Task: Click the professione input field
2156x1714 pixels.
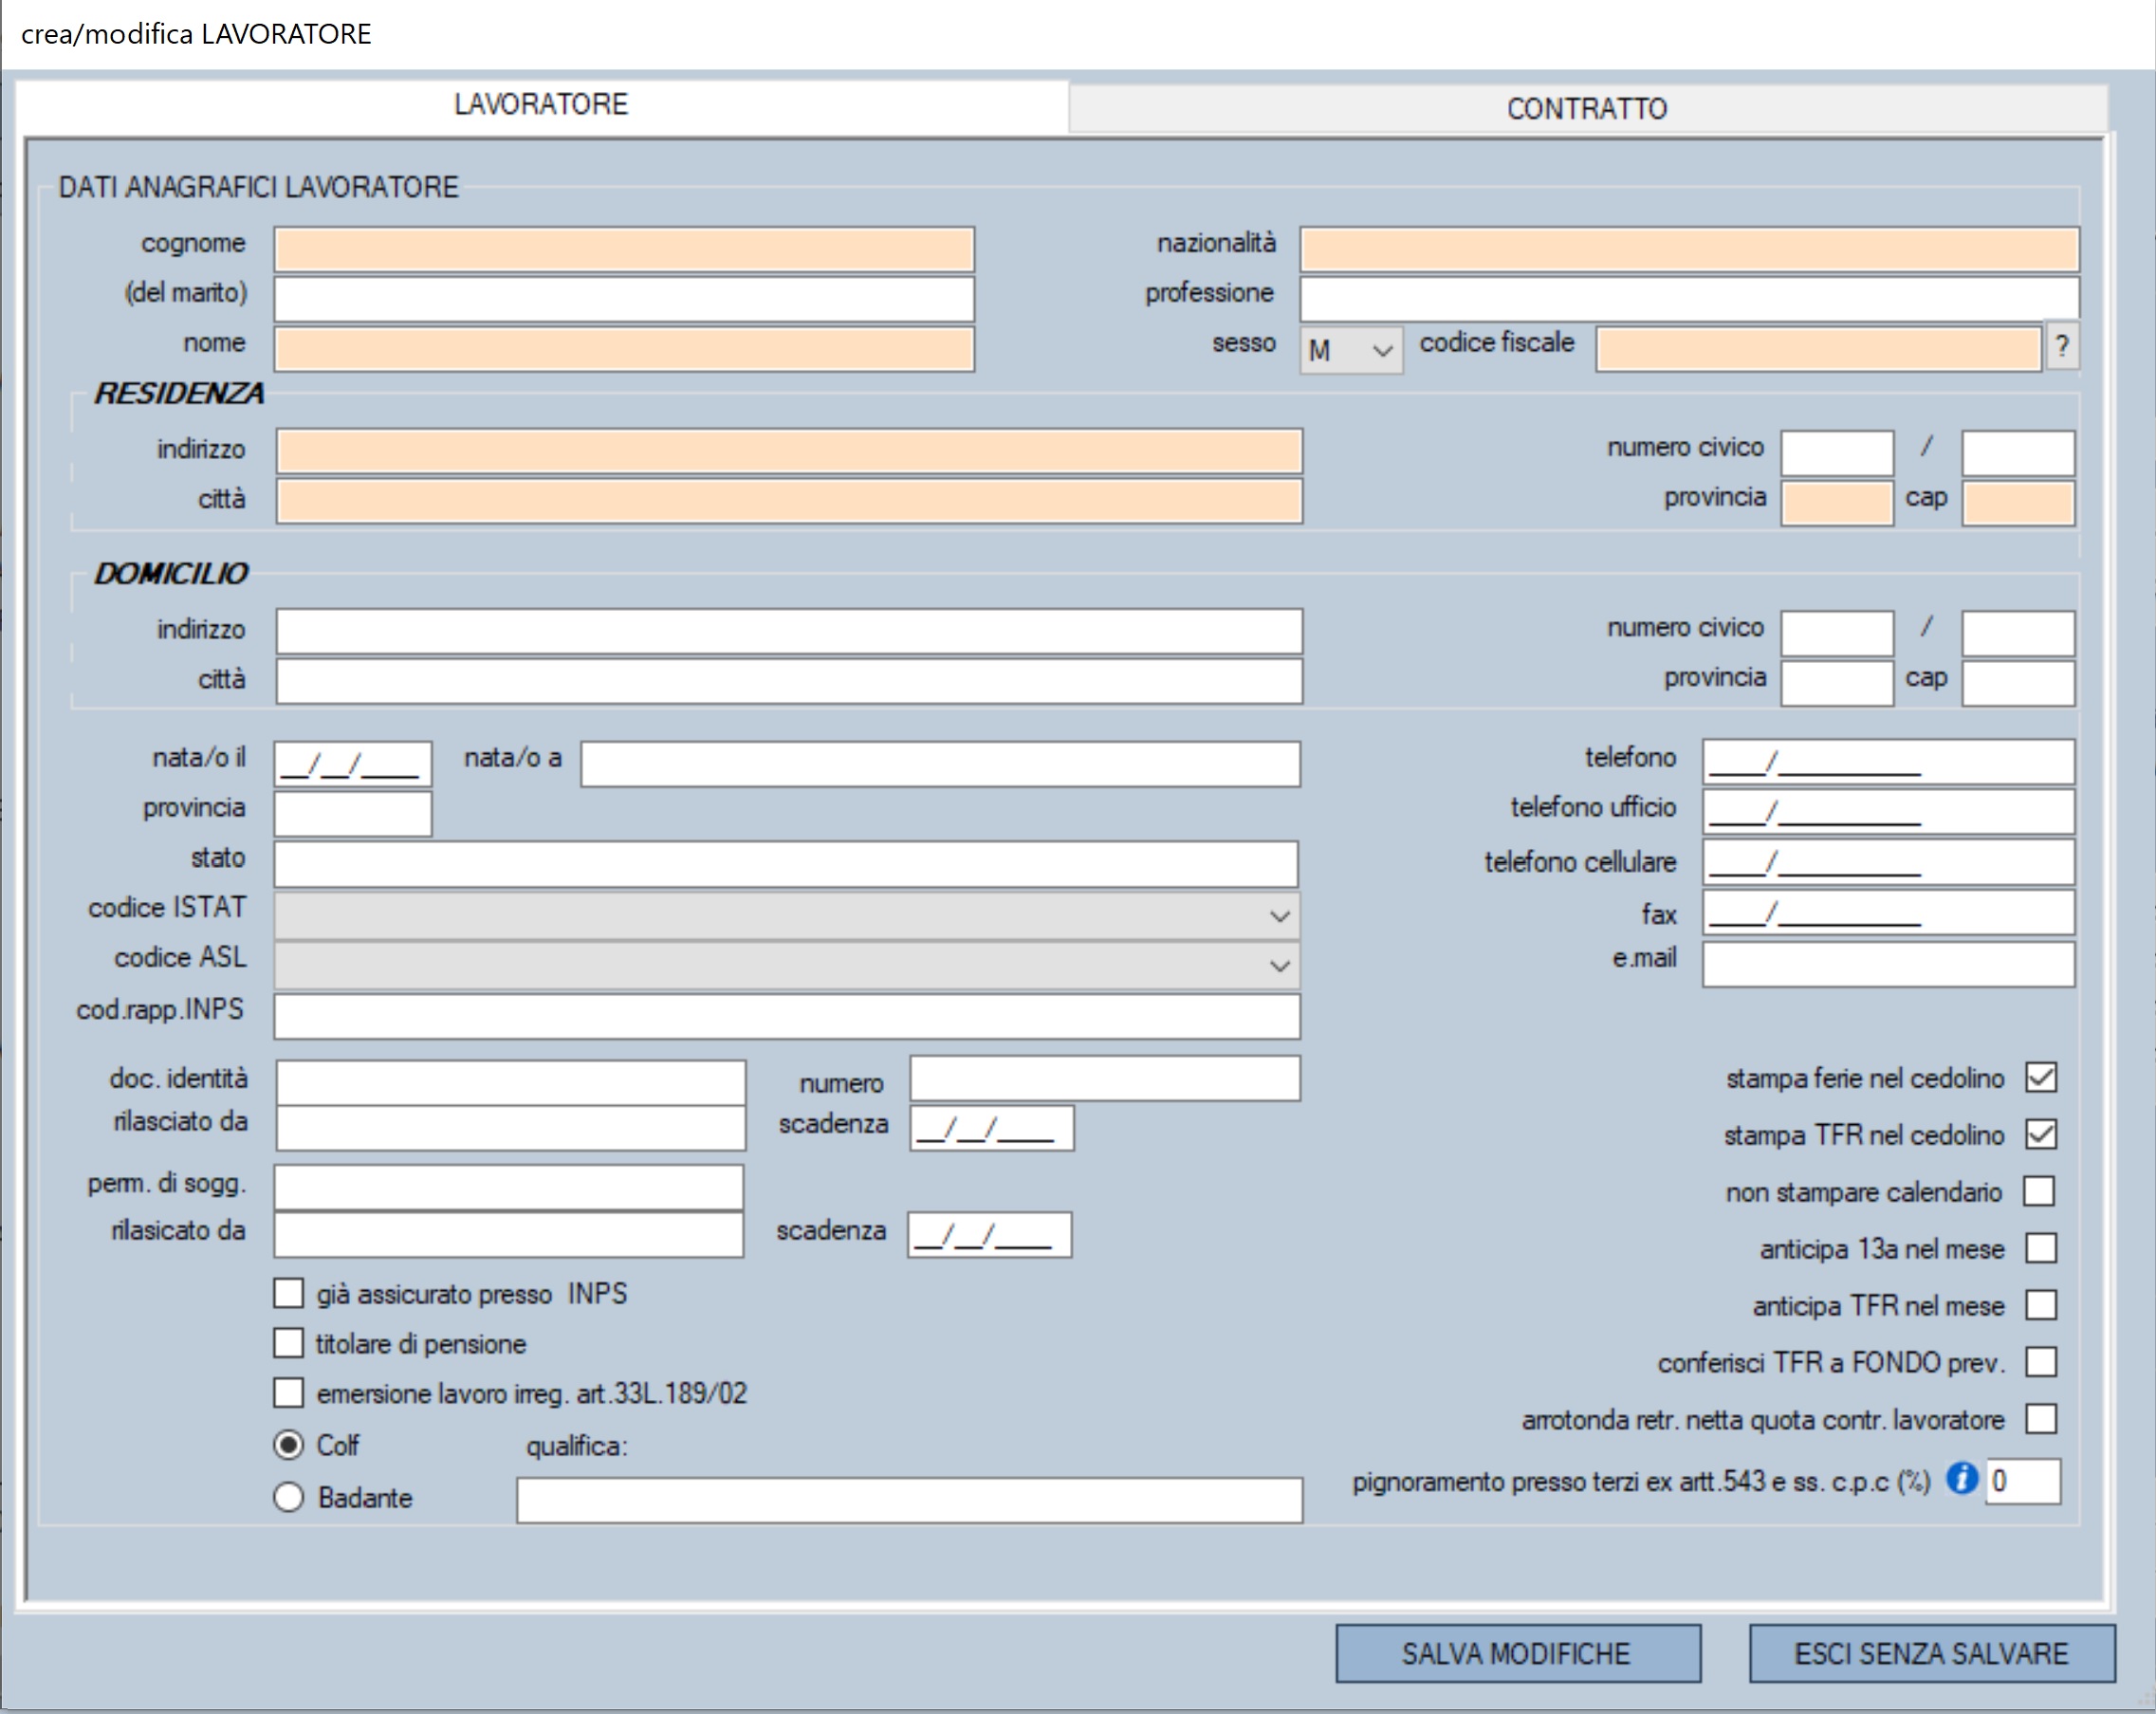Action: coord(1689,299)
